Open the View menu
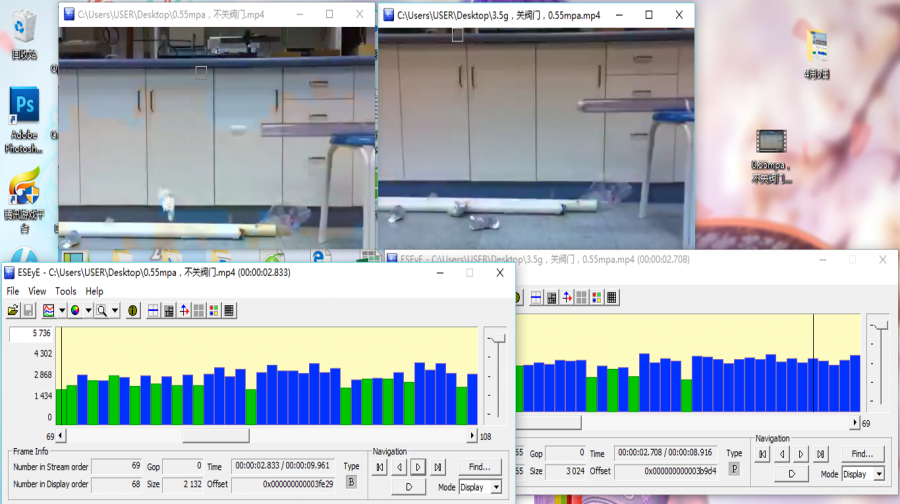Screen dimensions: 900x504 [x=37, y=291]
